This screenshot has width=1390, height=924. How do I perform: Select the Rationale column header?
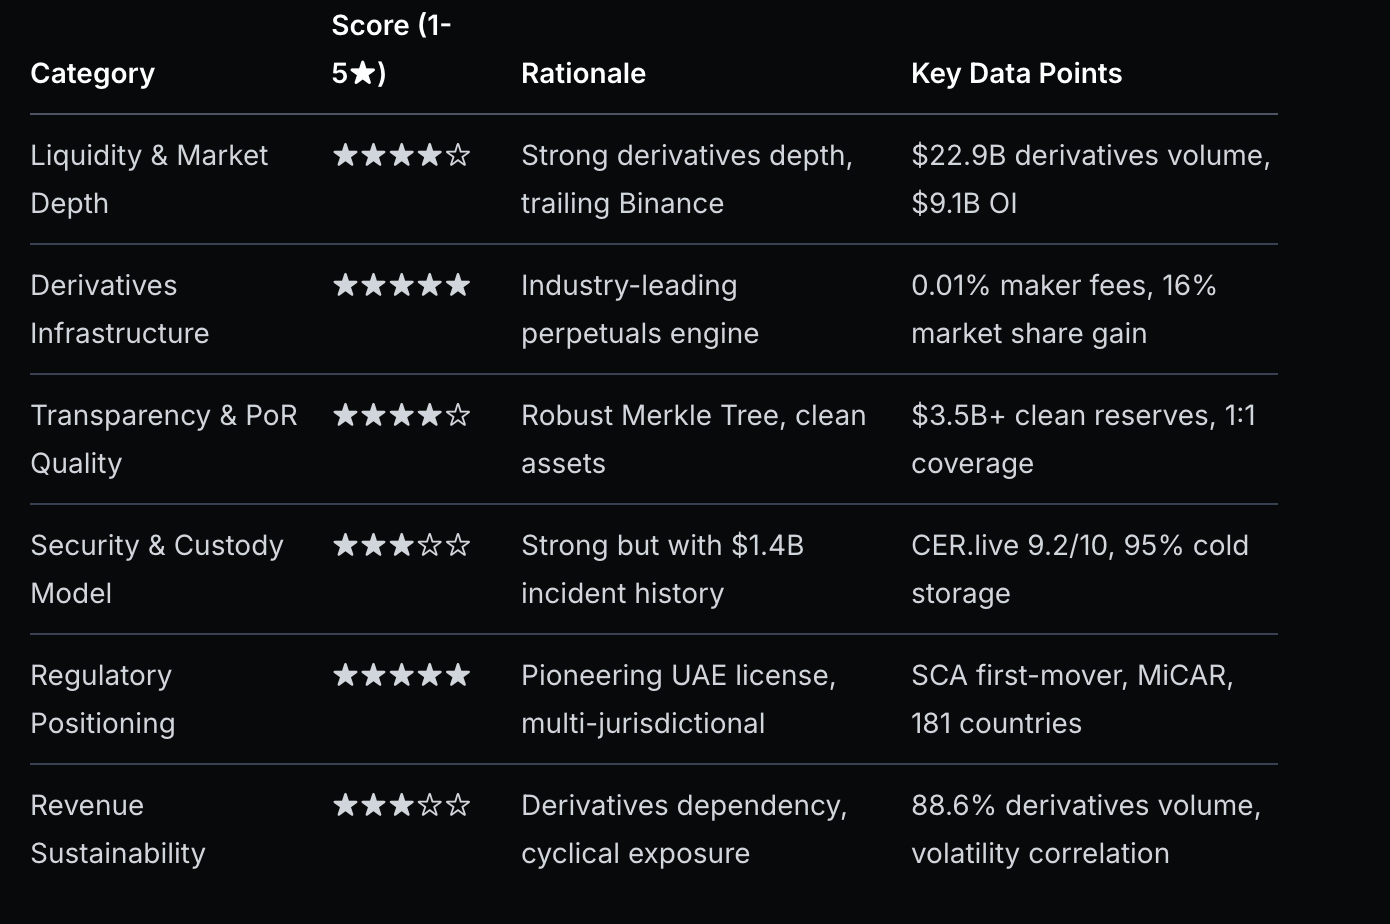[583, 74]
